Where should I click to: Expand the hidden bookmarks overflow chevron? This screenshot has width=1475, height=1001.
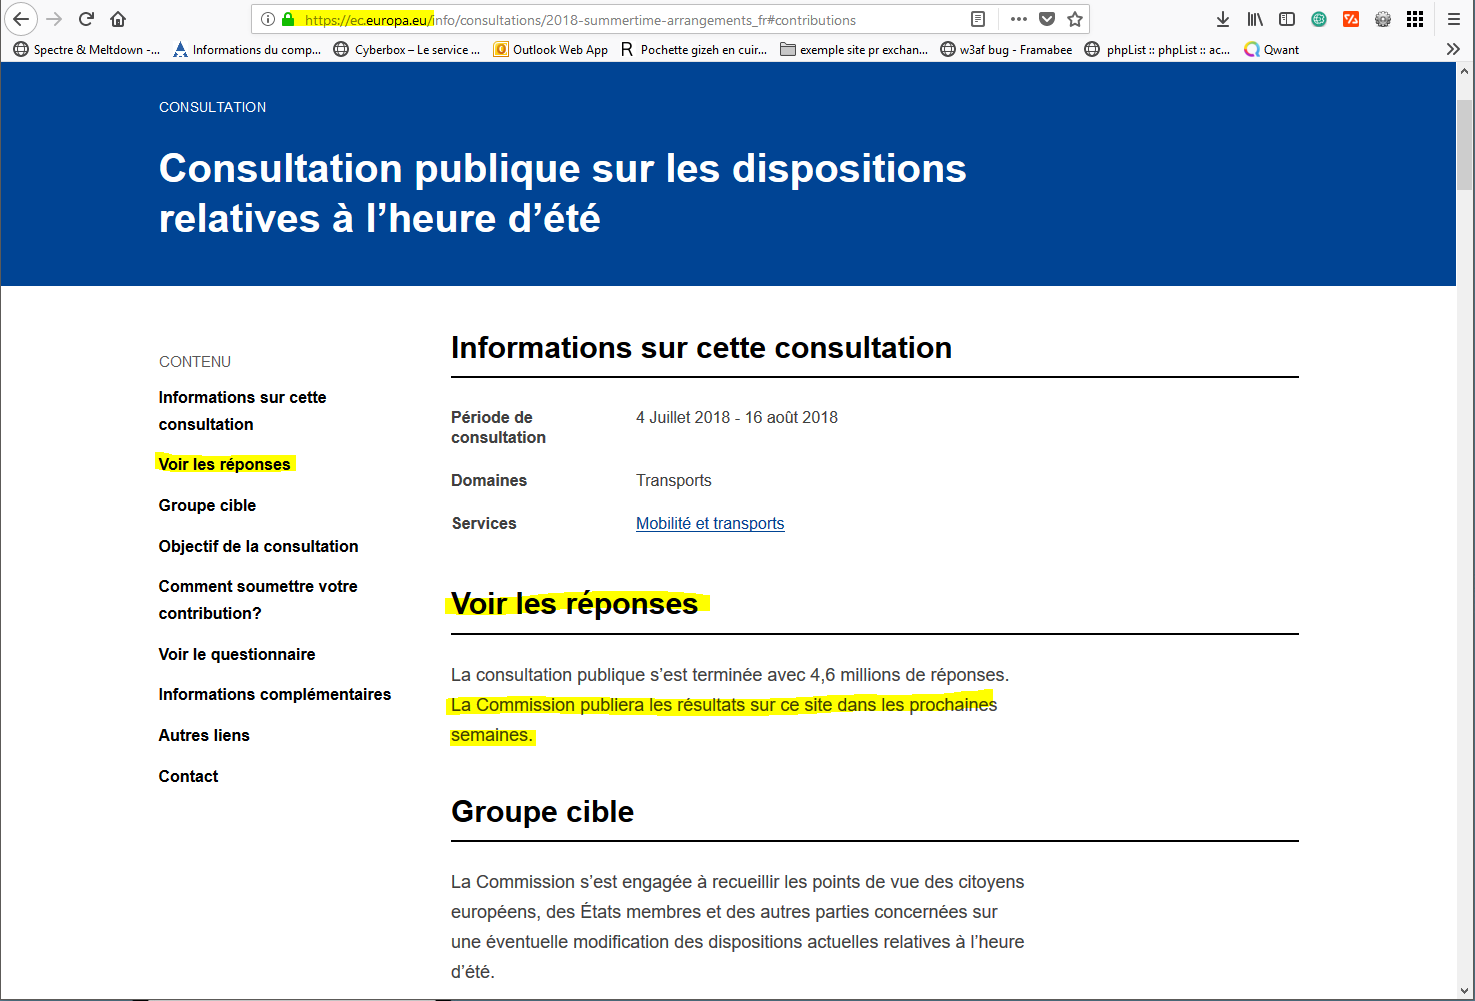click(1453, 49)
